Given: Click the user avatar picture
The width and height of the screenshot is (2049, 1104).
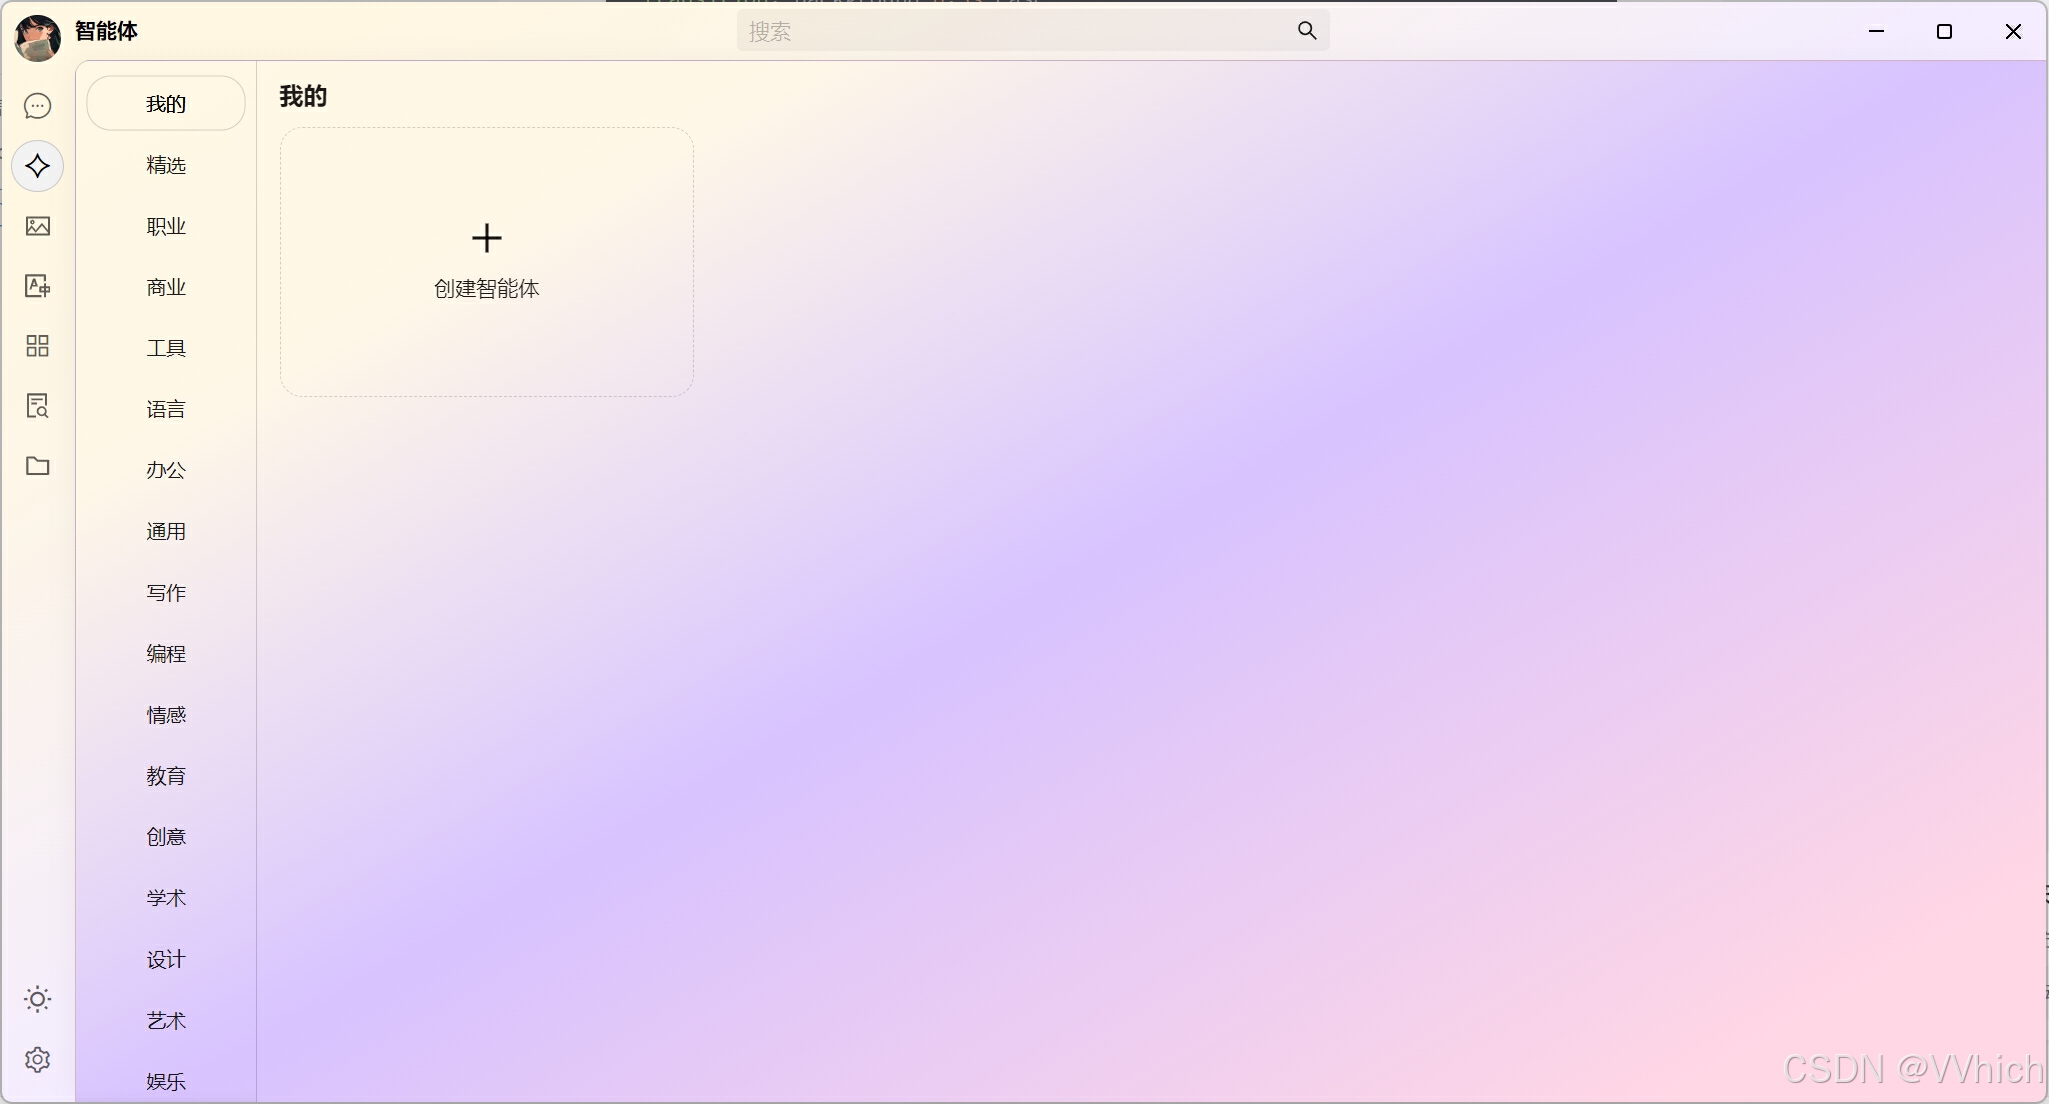Looking at the screenshot, I should tap(38, 38).
